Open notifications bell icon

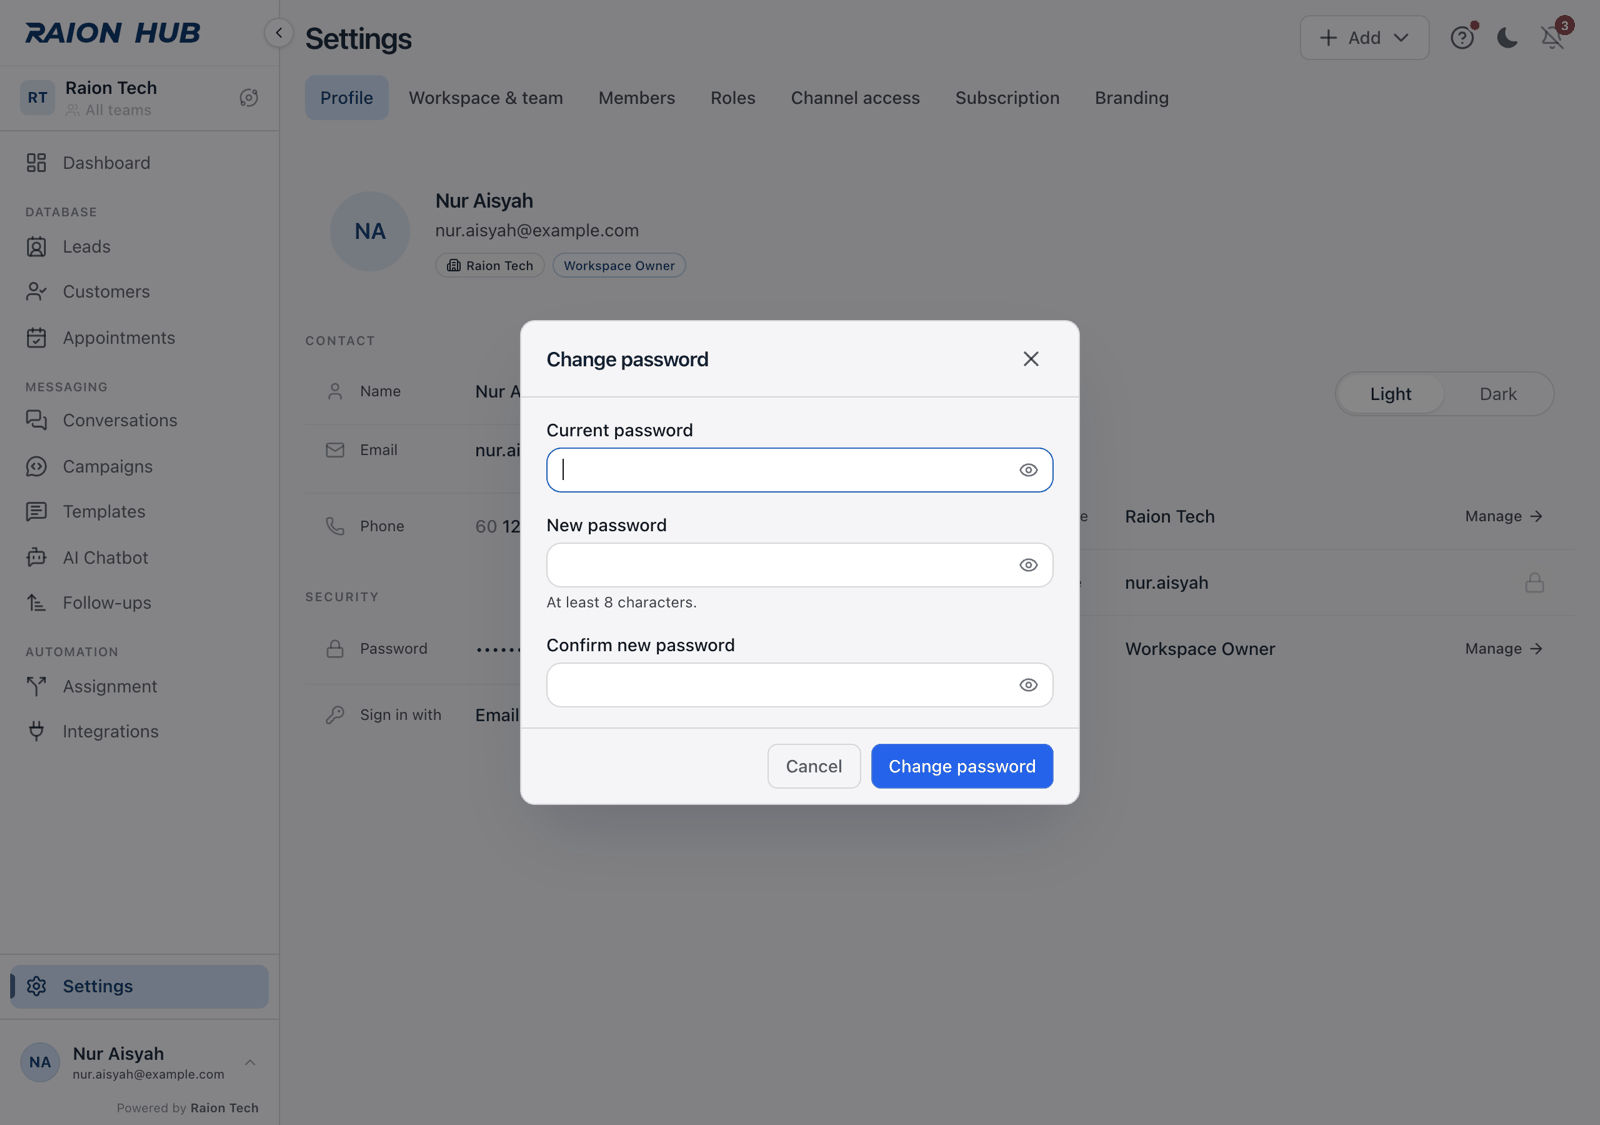tap(1552, 38)
